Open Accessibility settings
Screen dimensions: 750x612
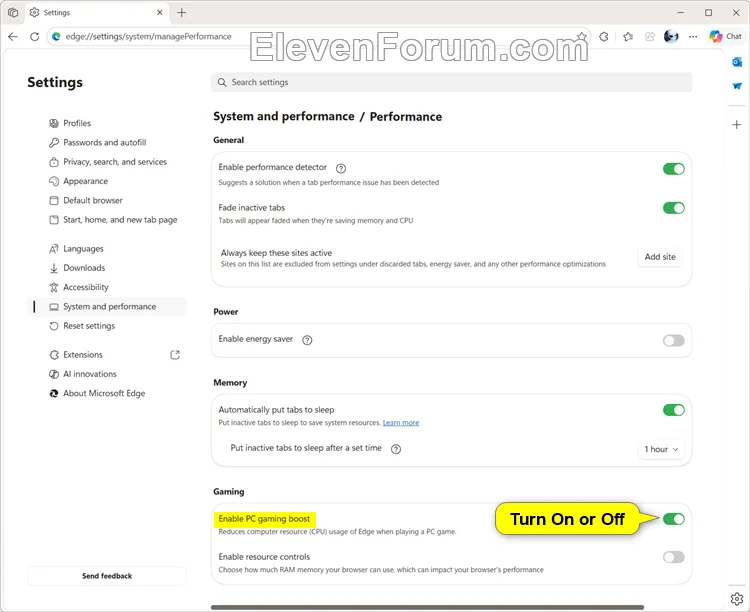(x=108, y=287)
